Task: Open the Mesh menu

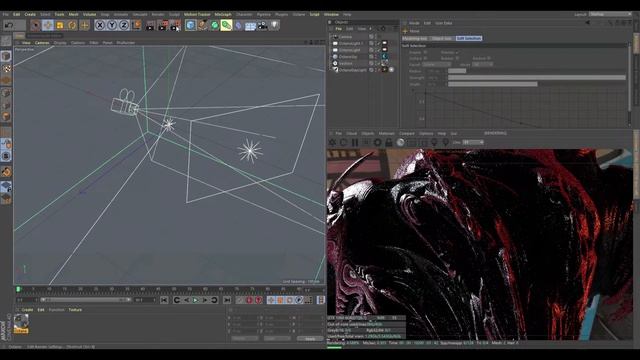Action: tap(73, 14)
